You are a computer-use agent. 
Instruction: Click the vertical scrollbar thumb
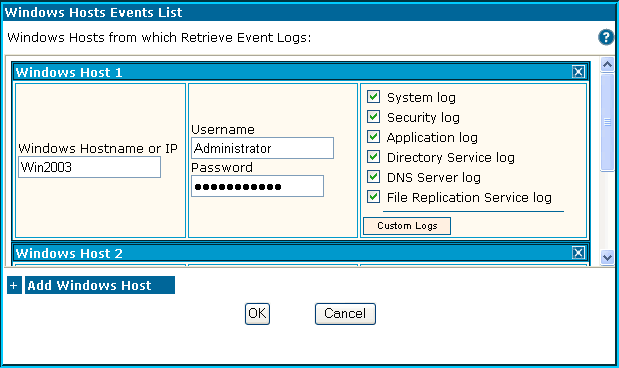coord(607,122)
